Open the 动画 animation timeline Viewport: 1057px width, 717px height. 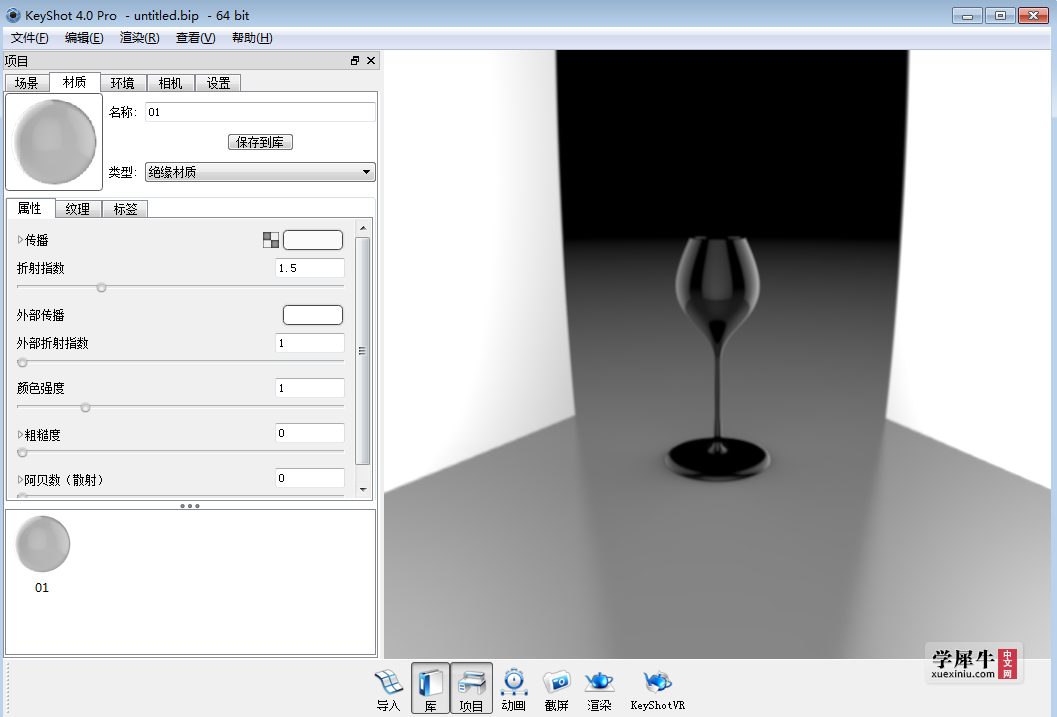514,689
